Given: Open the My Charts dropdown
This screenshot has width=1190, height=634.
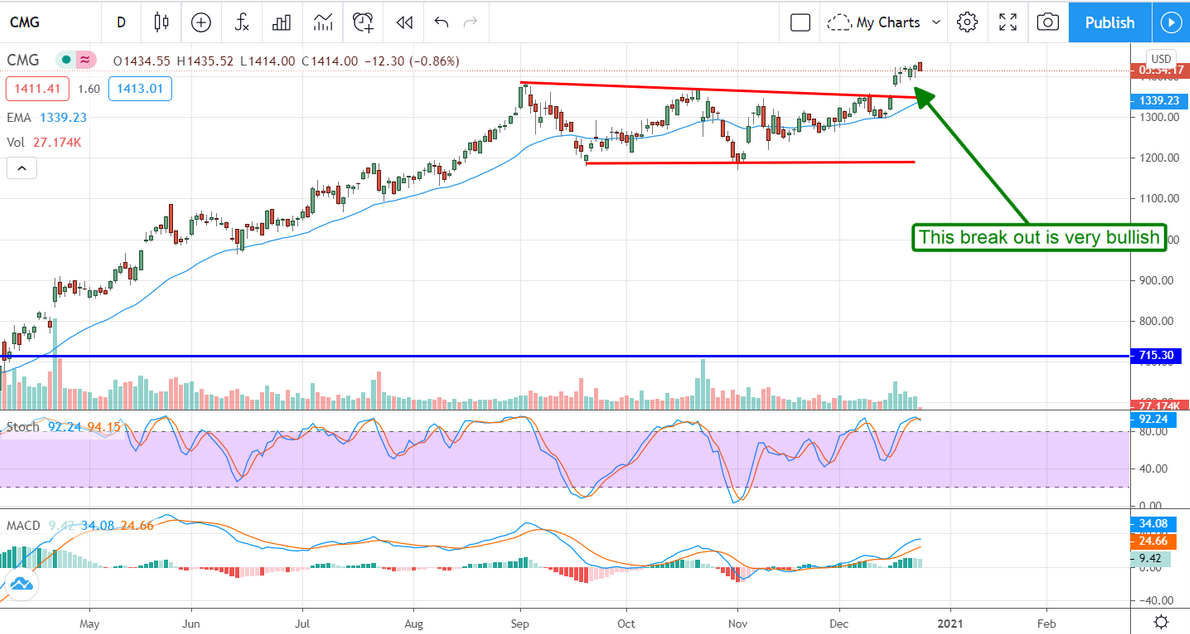Looking at the screenshot, I should pos(883,23).
